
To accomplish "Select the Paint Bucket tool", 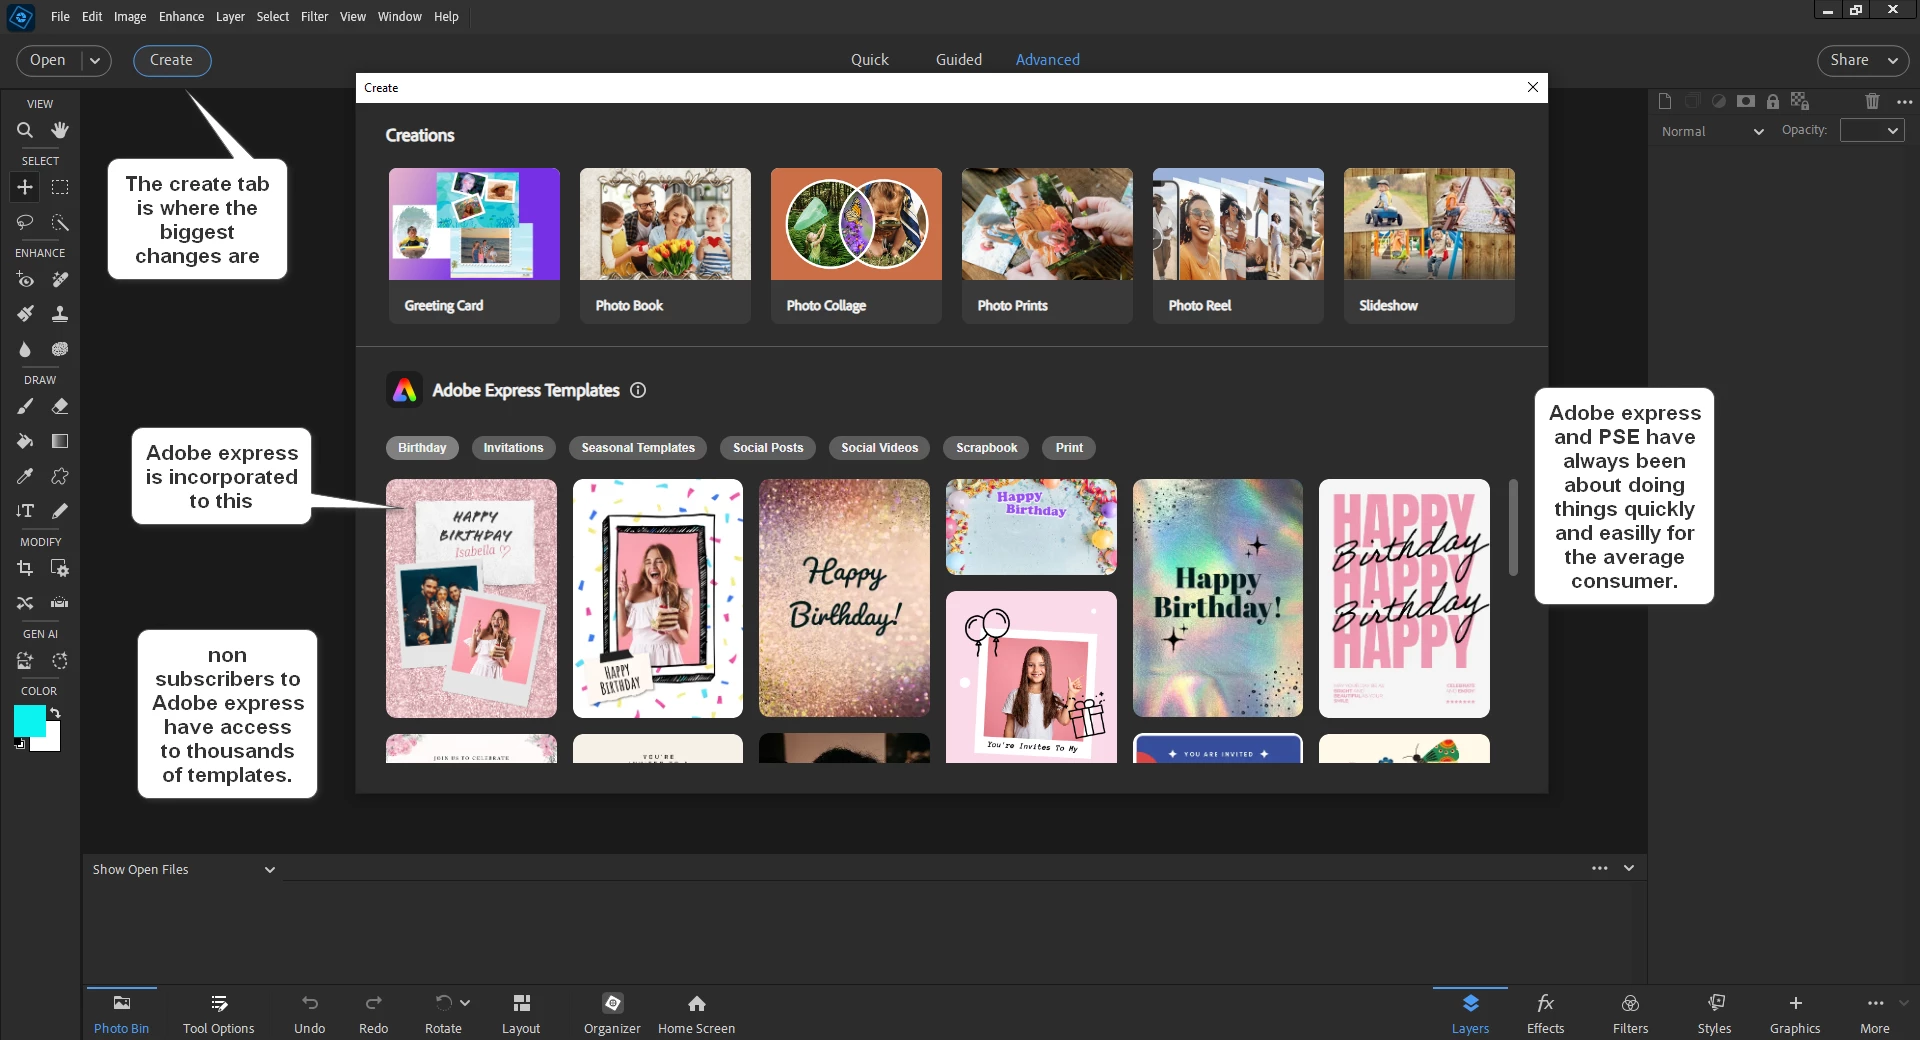I will coord(25,441).
